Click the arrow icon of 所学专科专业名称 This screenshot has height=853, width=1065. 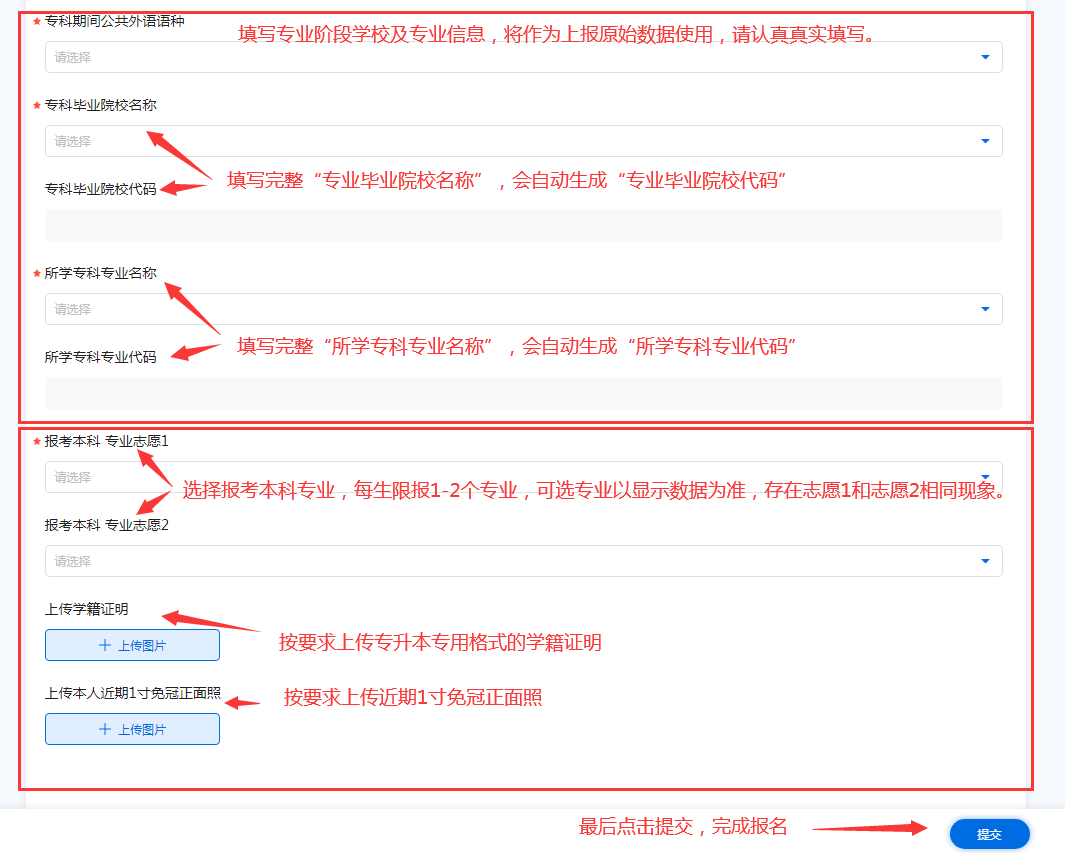tap(985, 309)
